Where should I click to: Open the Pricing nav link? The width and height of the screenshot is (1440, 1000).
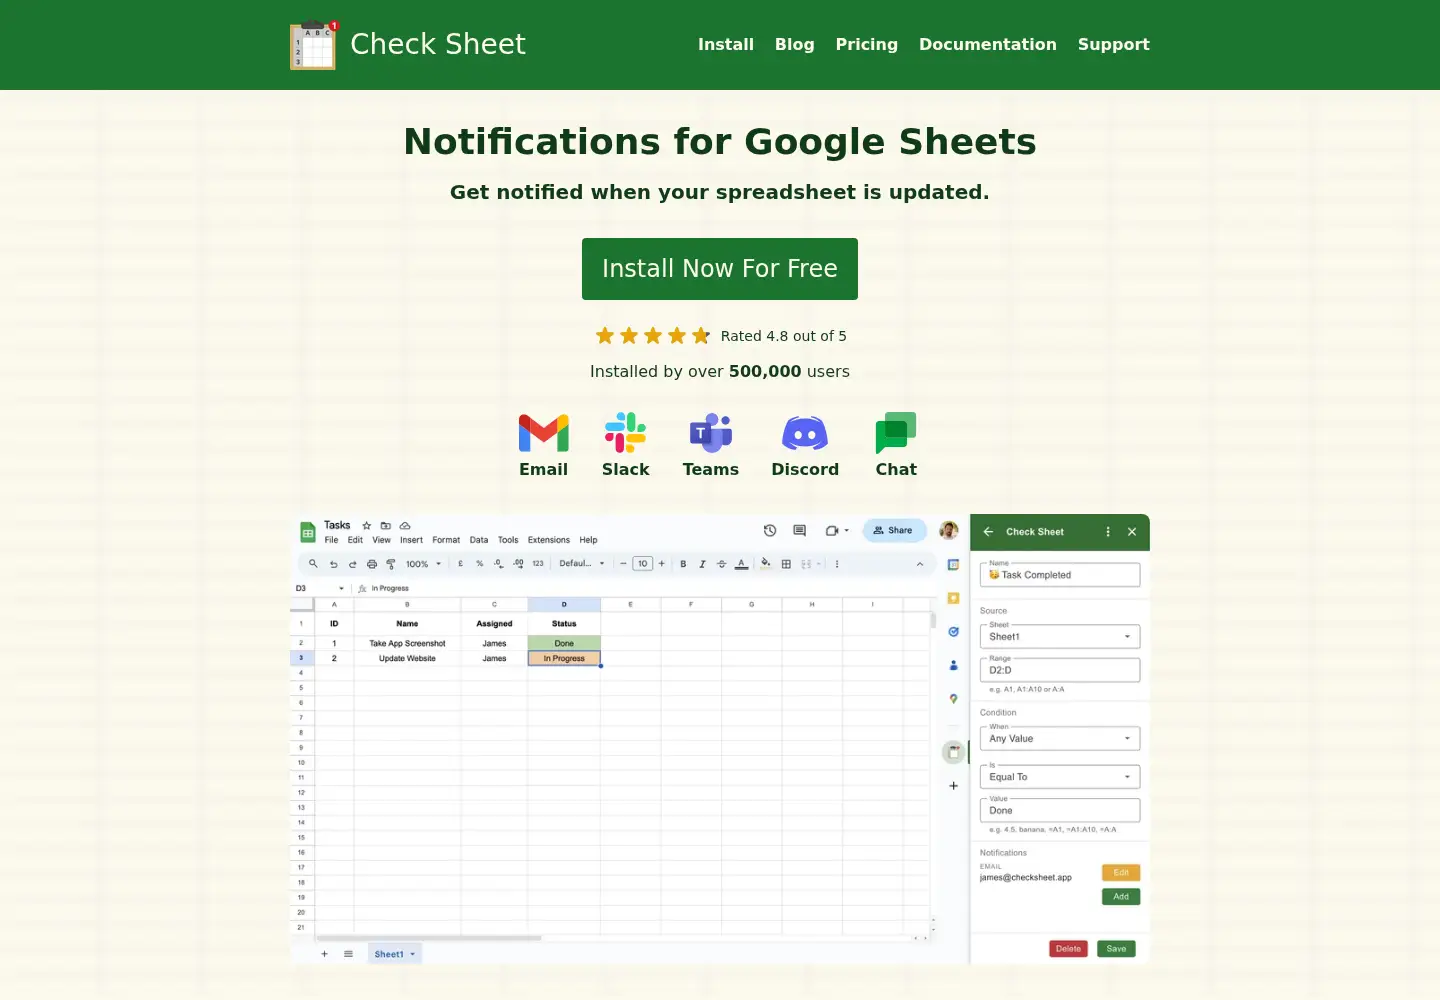867,44
